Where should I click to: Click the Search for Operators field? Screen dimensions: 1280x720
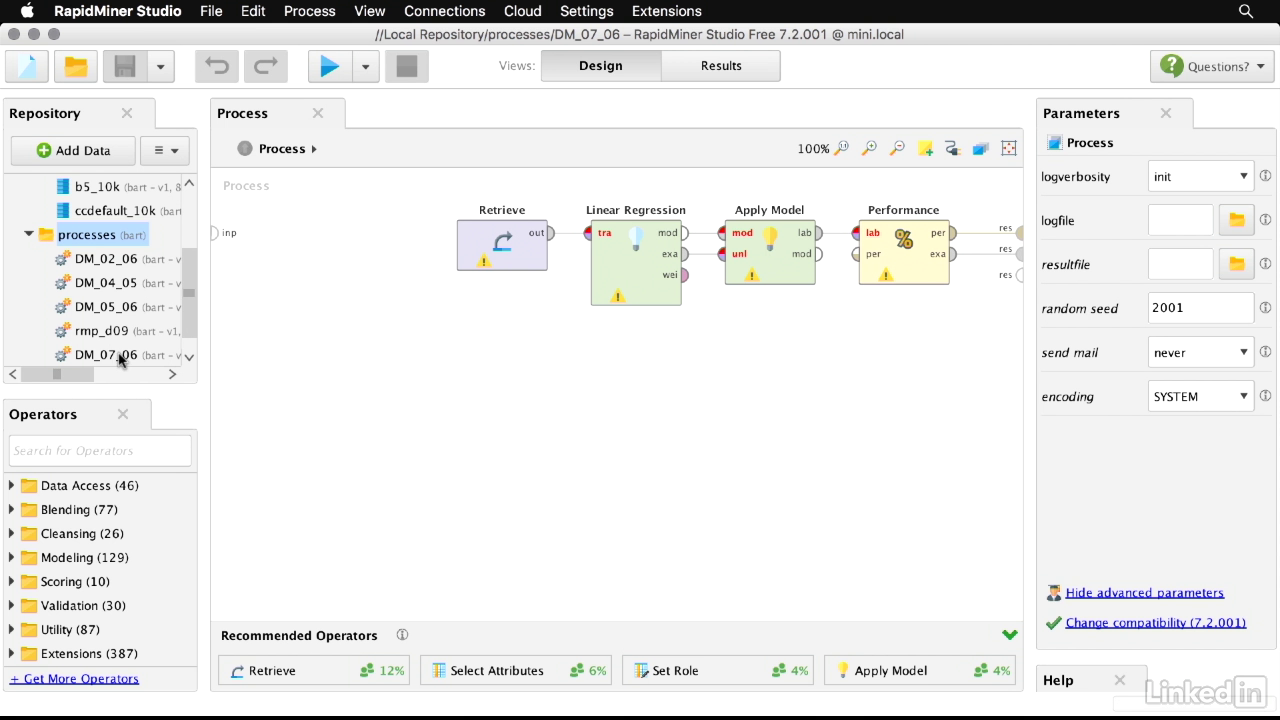[100, 451]
